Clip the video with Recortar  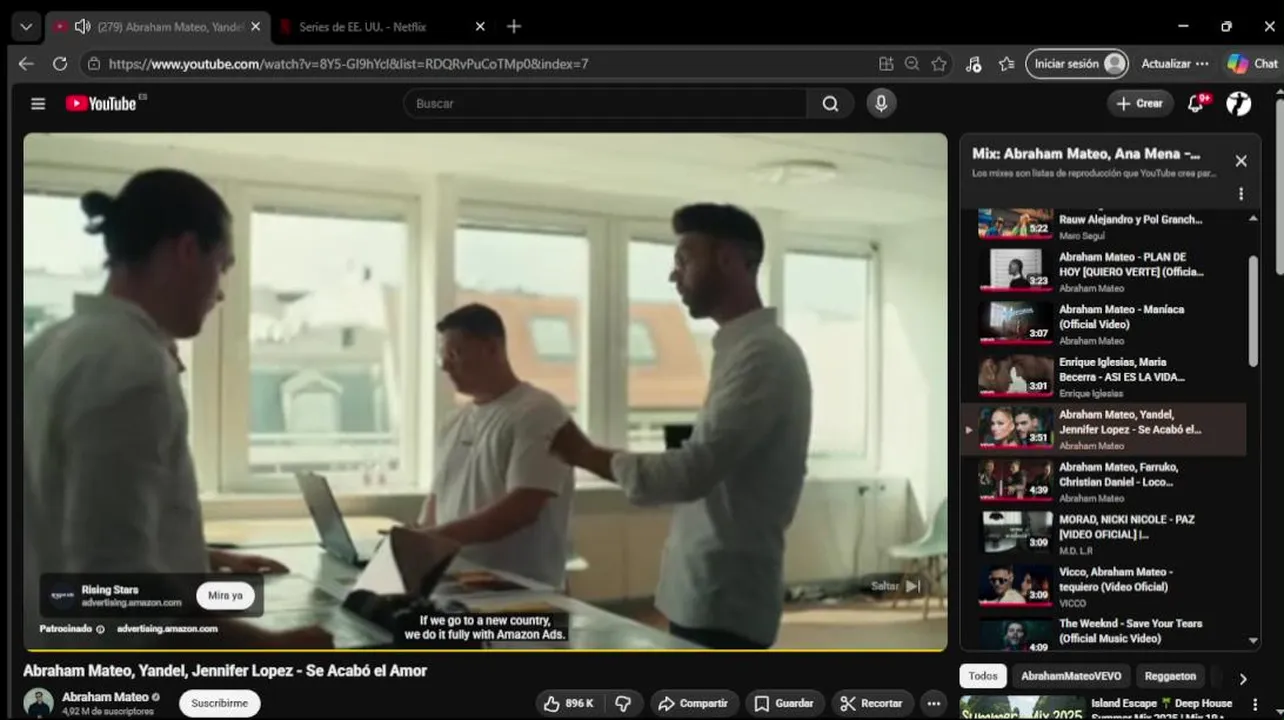point(871,703)
